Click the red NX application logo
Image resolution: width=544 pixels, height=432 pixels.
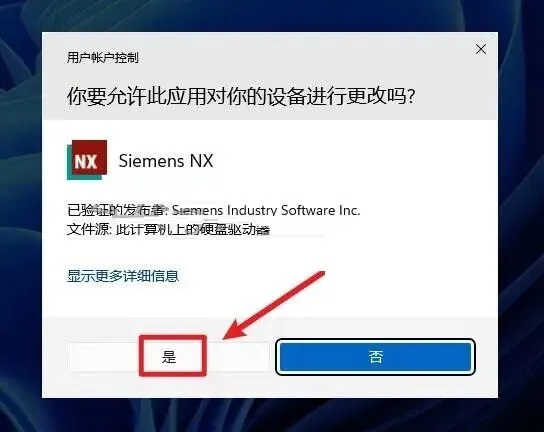coord(90,158)
